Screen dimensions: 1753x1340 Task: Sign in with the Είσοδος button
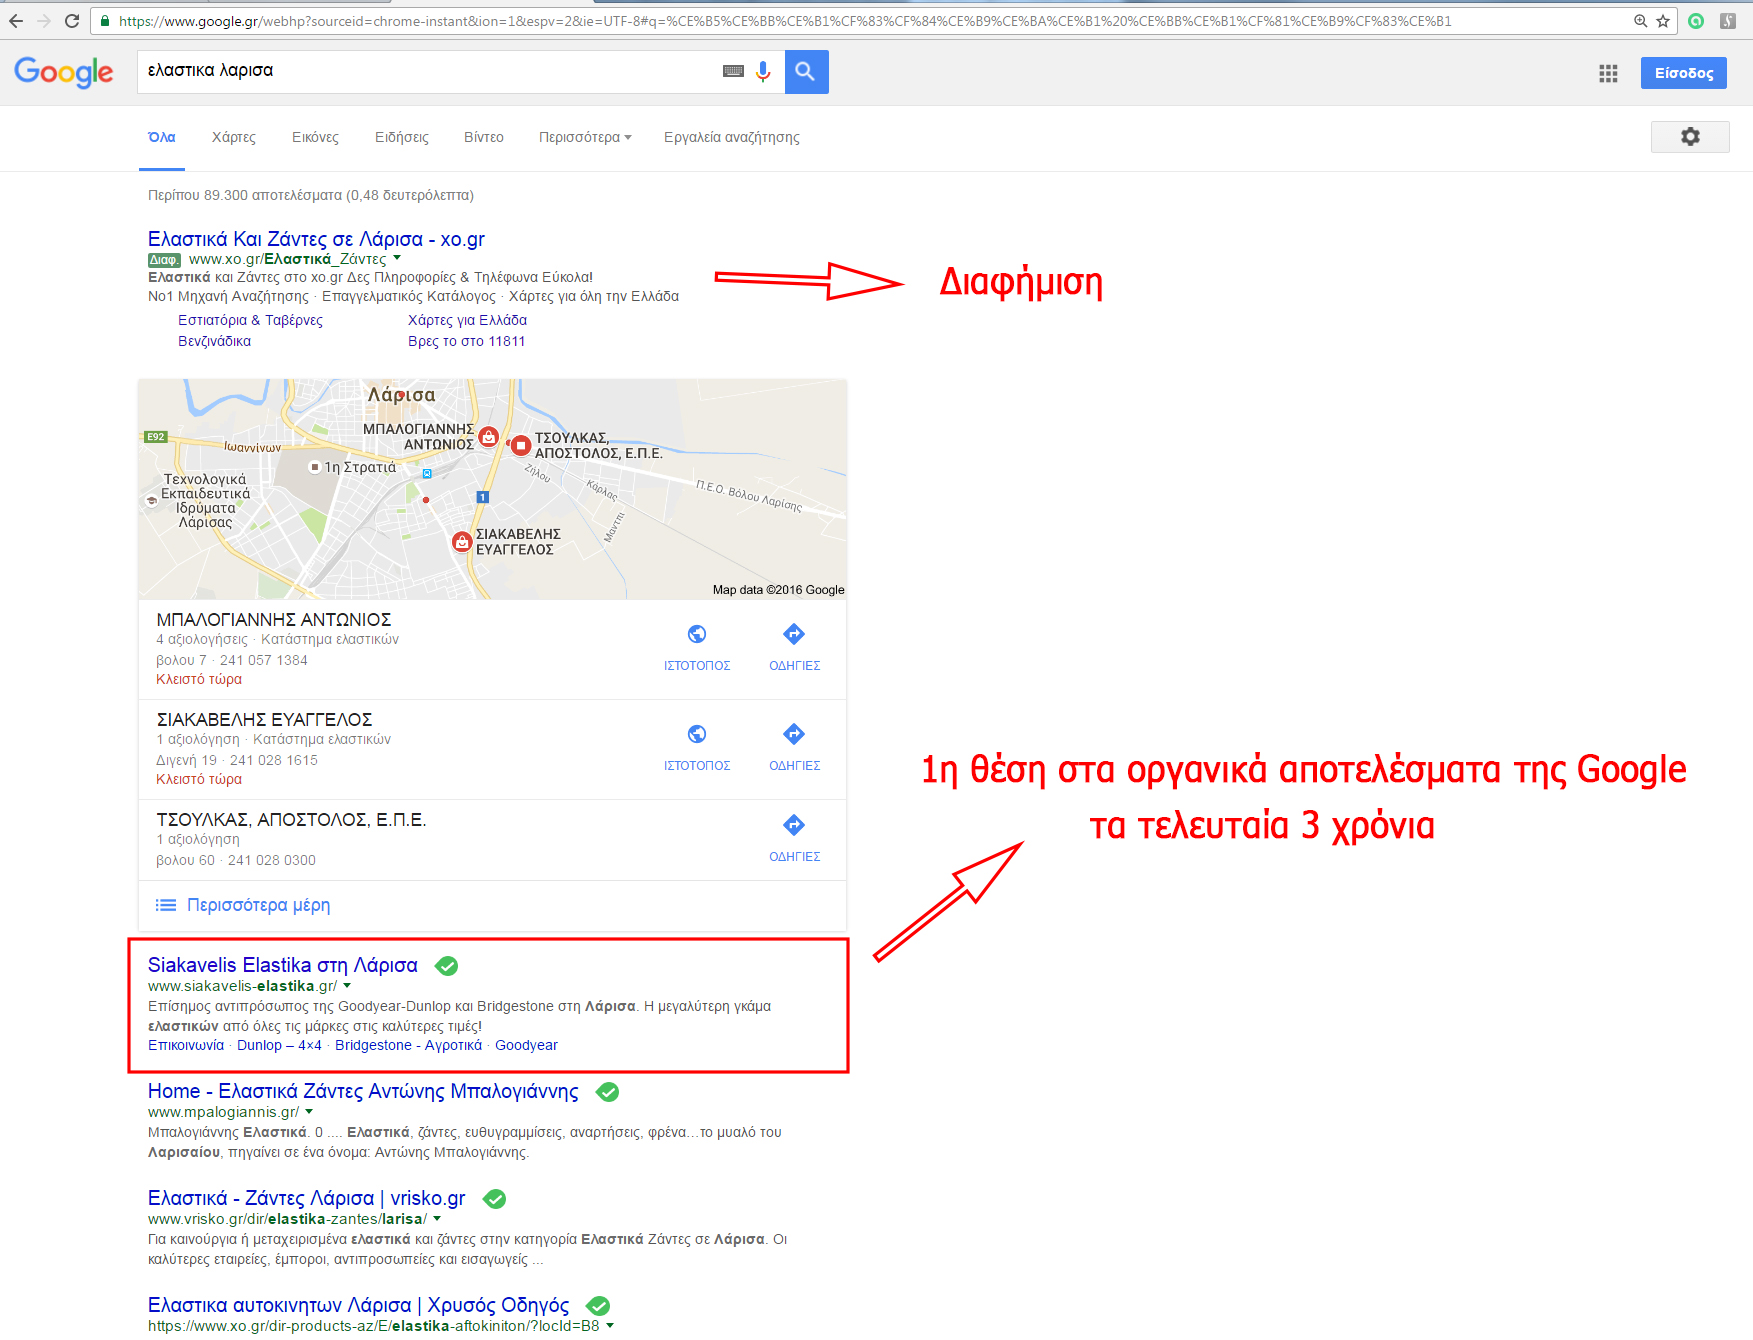coord(1684,73)
